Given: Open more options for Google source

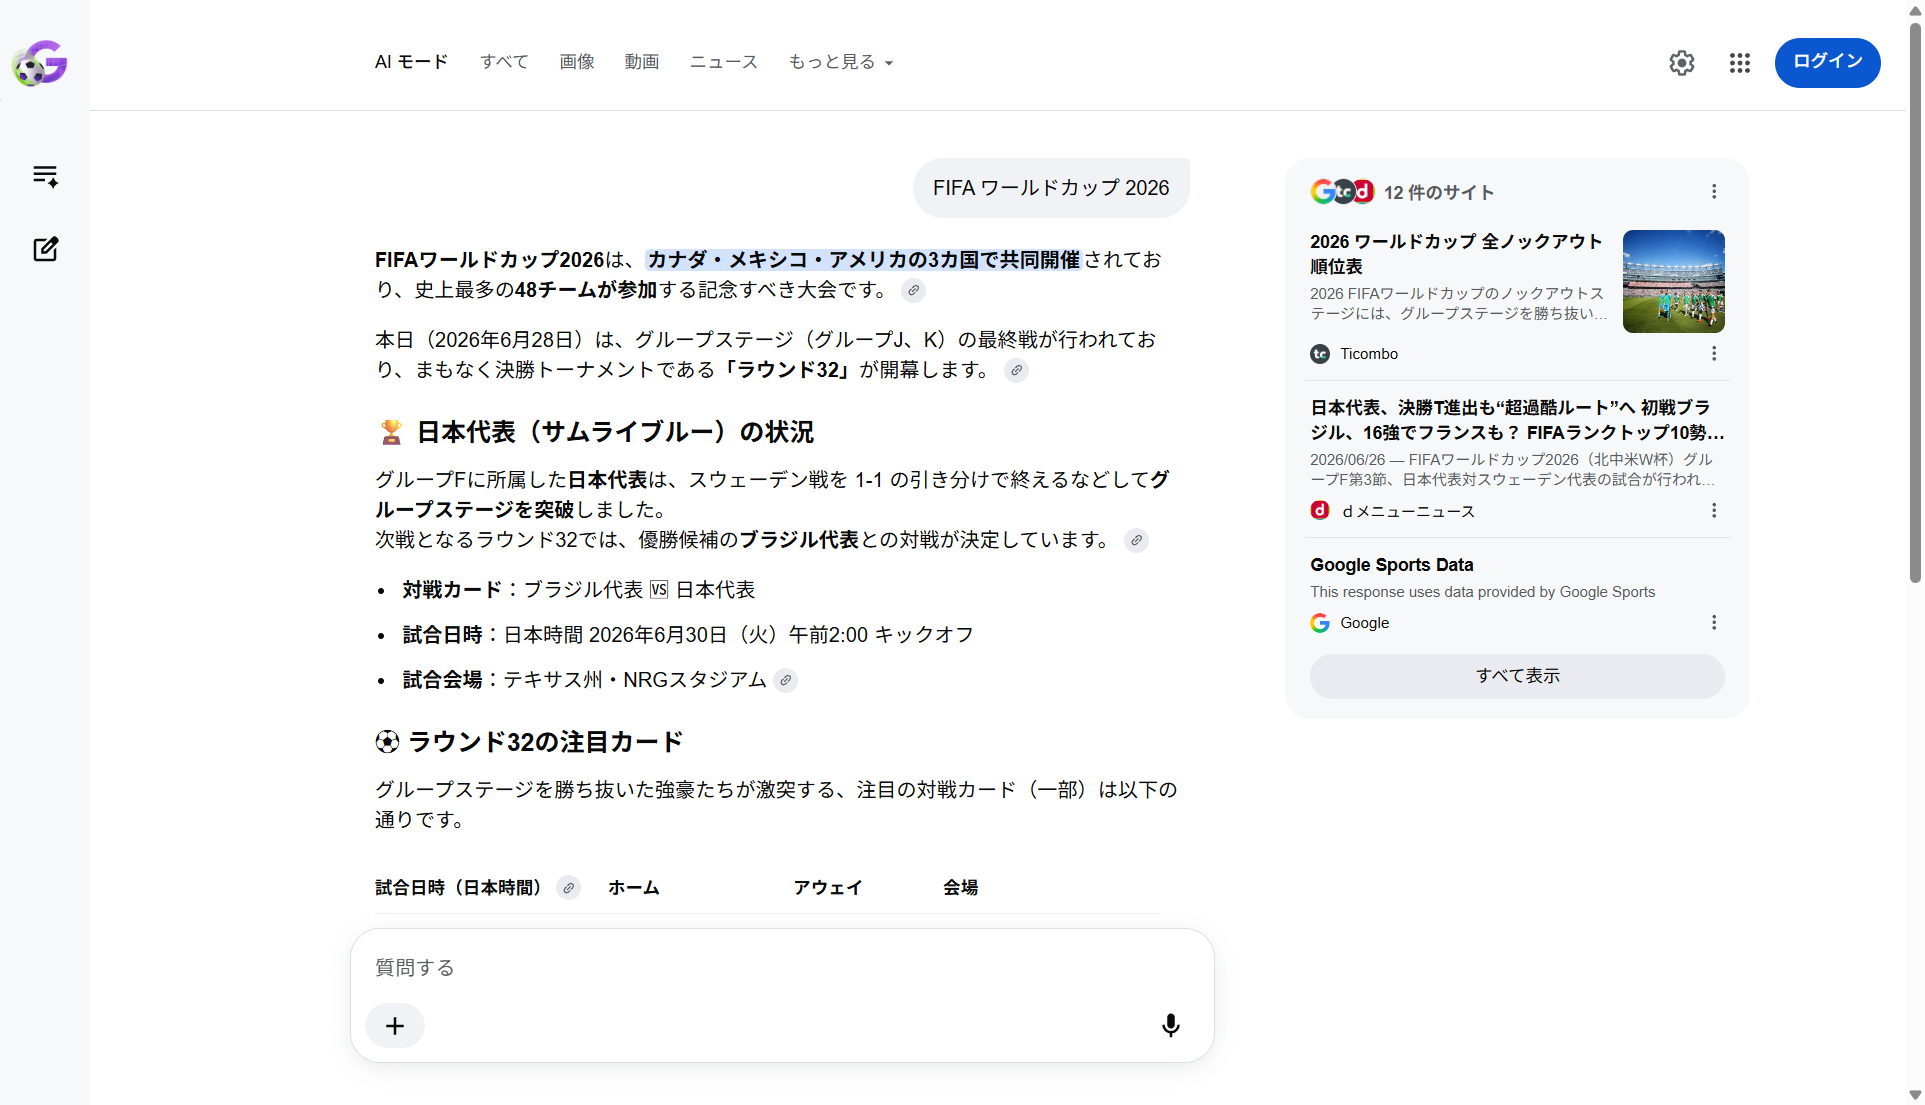Looking at the screenshot, I should pos(1714,622).
